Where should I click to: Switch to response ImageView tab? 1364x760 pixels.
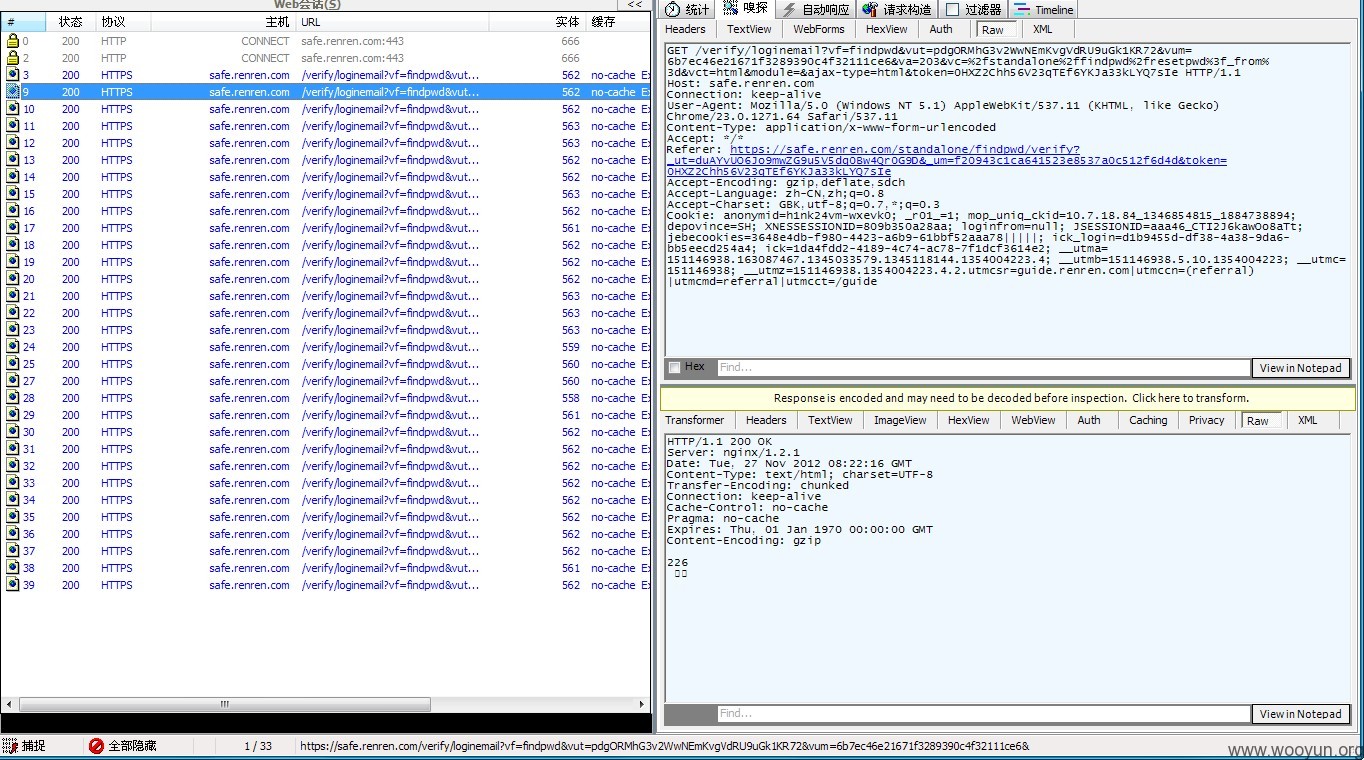pos(900,421)
